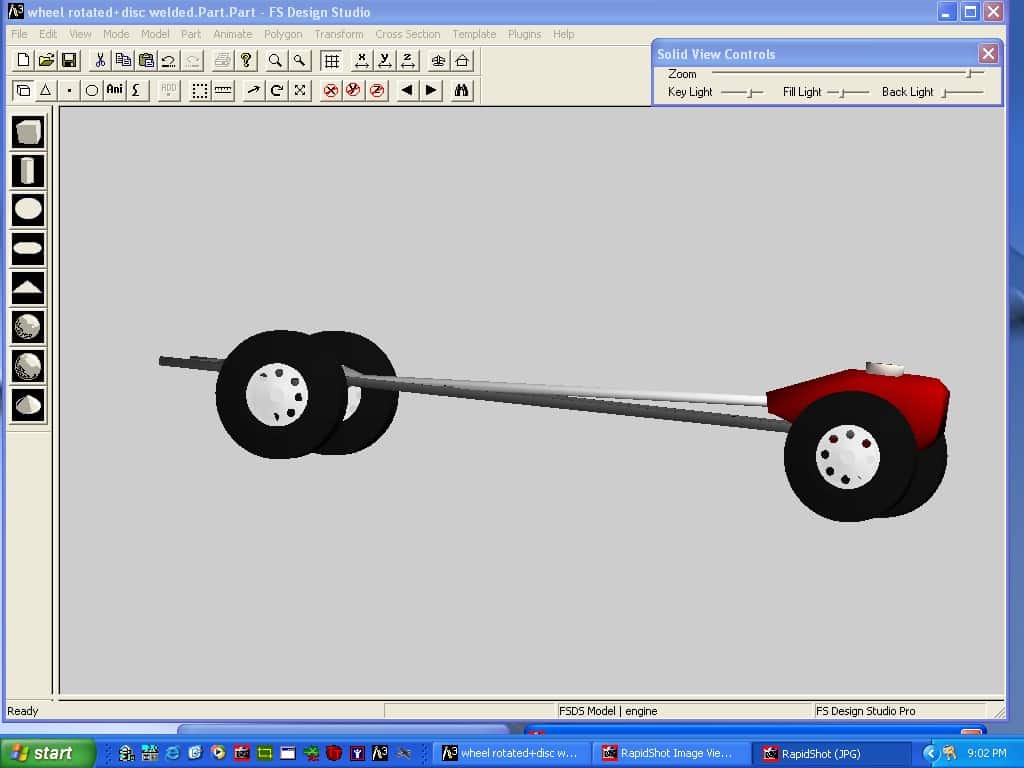Toggle the grid display button

(331, 61)
